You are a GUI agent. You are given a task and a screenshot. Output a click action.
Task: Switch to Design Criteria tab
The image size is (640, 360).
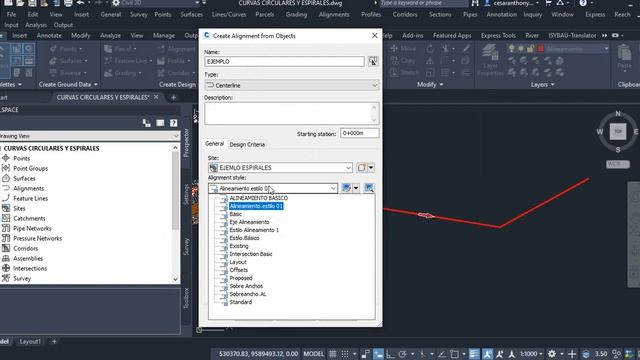(x=247, y=144)
